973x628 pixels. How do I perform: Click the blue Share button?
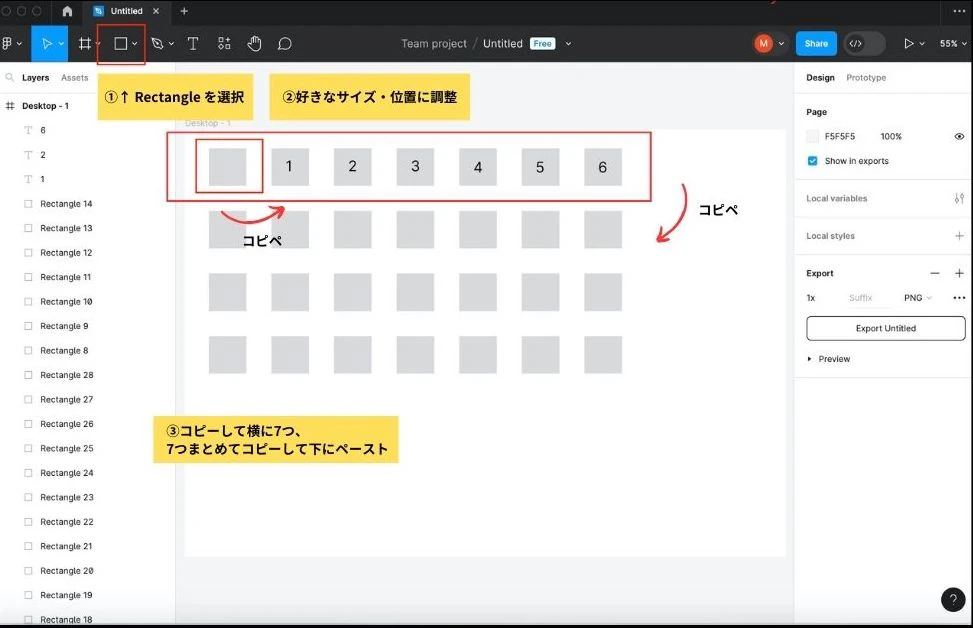[x=816, y=43]
